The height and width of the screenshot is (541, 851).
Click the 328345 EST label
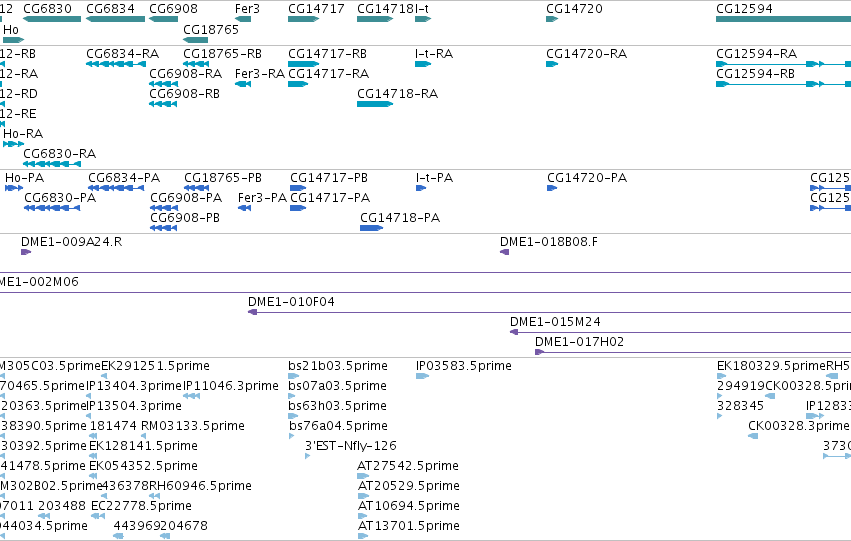point(740,406)
